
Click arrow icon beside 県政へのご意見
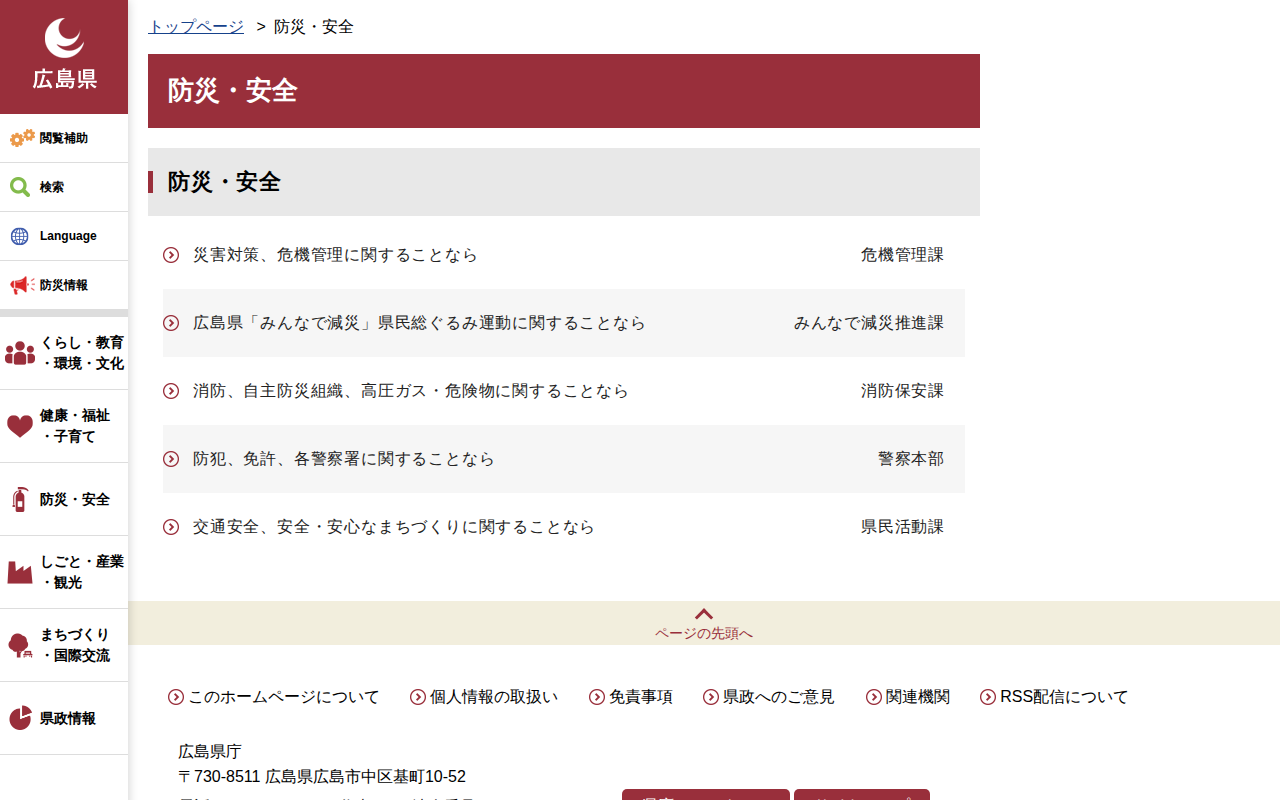[711, 697]
